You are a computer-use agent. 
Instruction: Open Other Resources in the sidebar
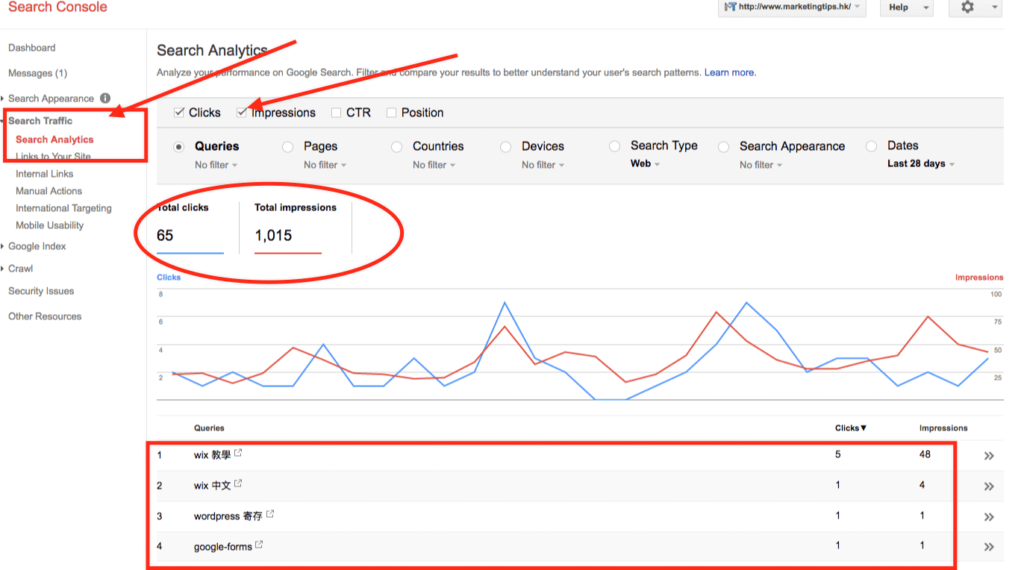pyautogui.click(x=44, y=316)
